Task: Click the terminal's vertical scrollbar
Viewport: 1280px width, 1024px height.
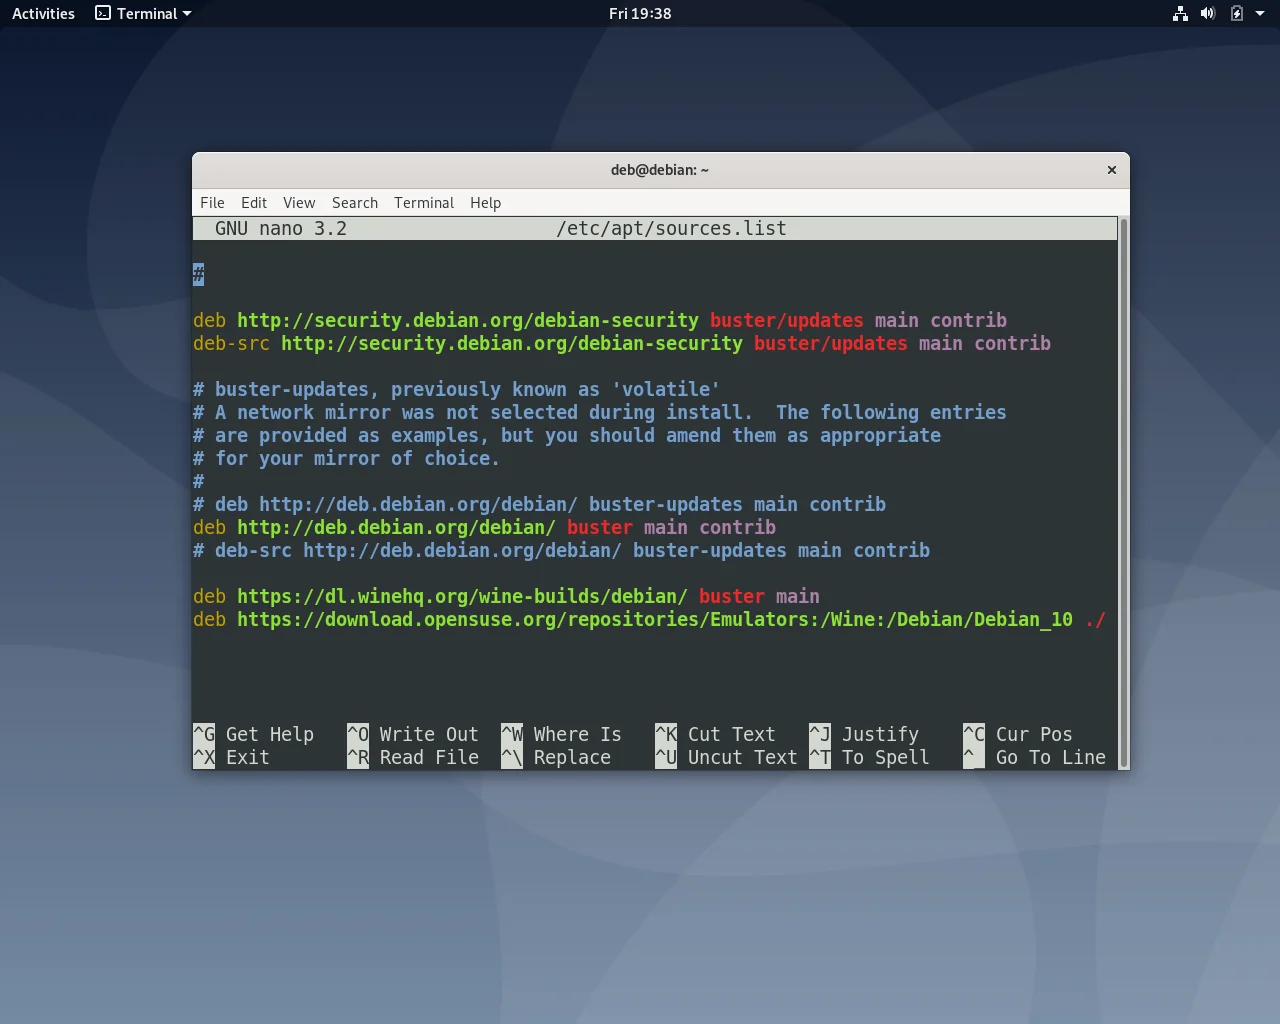Action: tap(1123, 490)
